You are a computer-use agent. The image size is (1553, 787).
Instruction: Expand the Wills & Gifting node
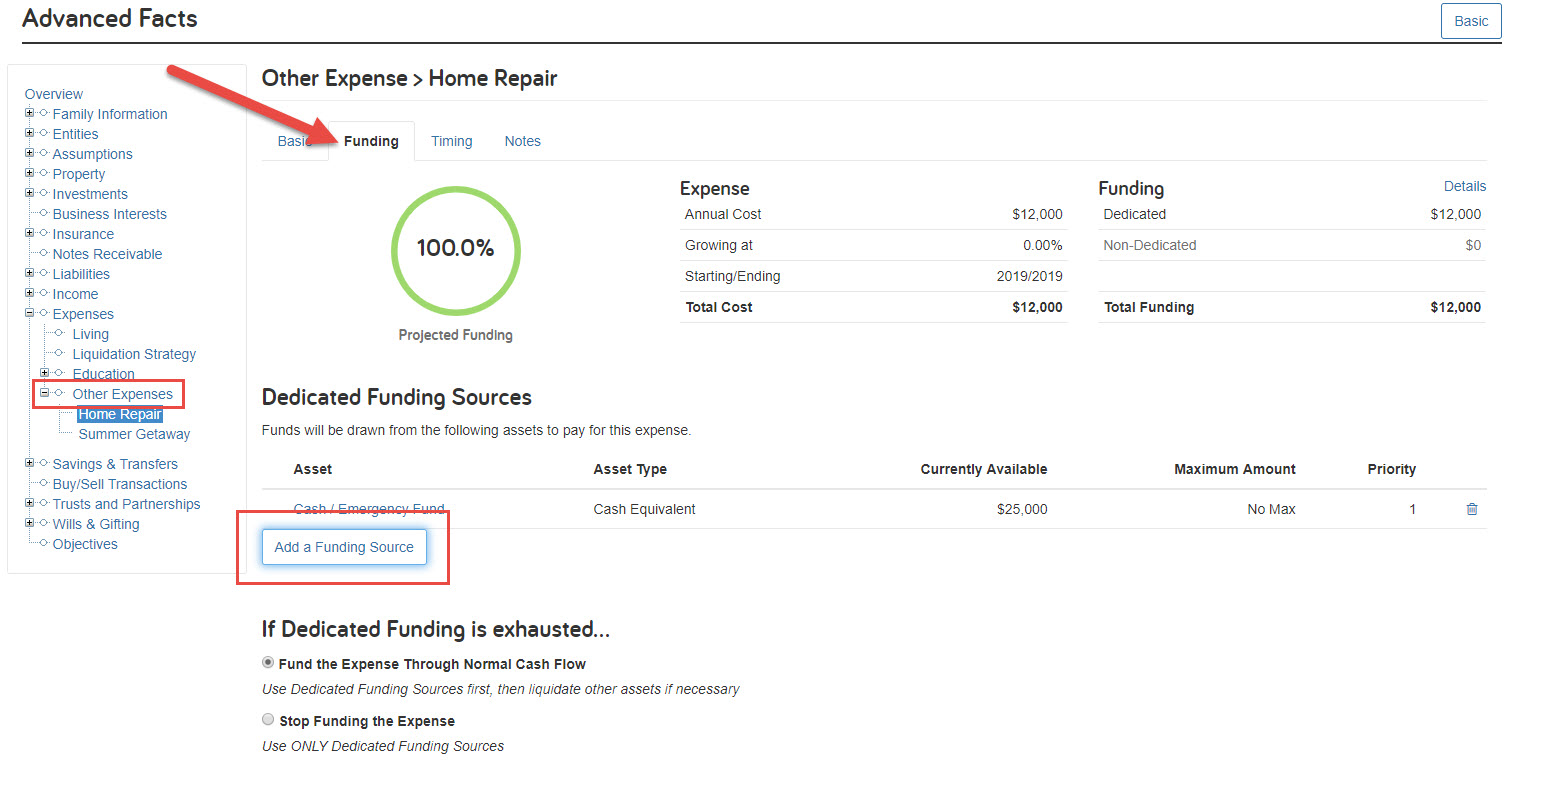(x=30, y=523)
